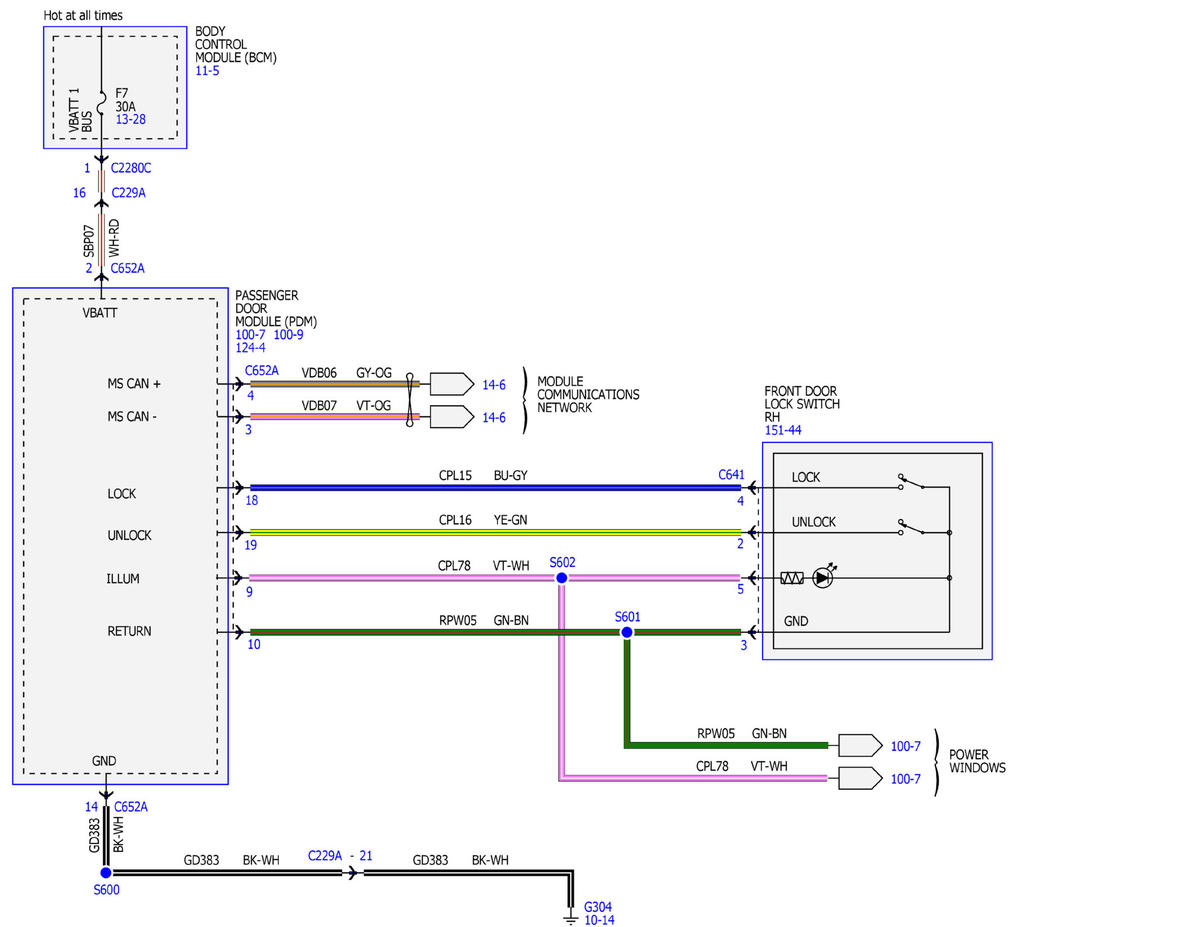Click the 'MODULE COMMUNICATIONS NETWORK' label

[588, 395]
